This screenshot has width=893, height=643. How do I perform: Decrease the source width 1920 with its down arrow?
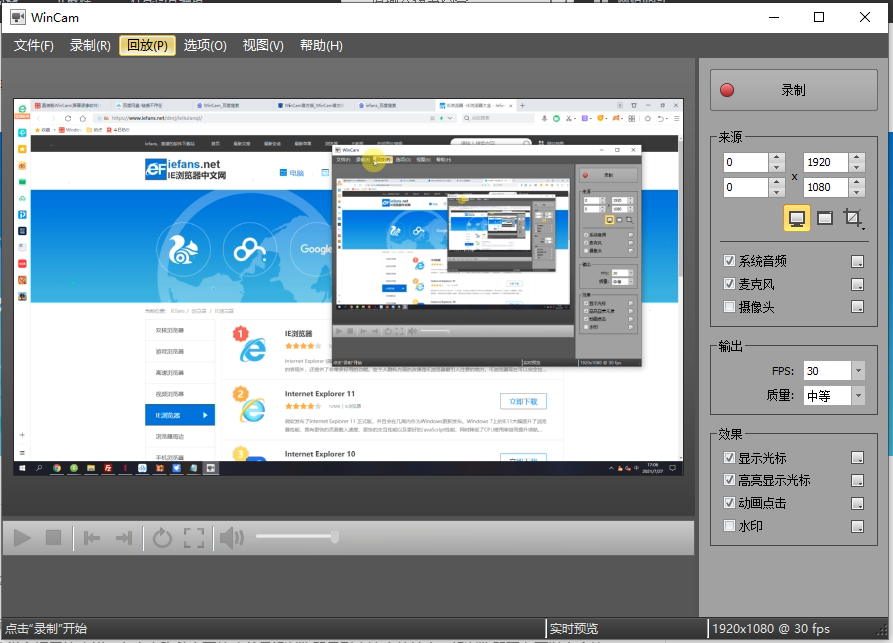pos(857,167)
